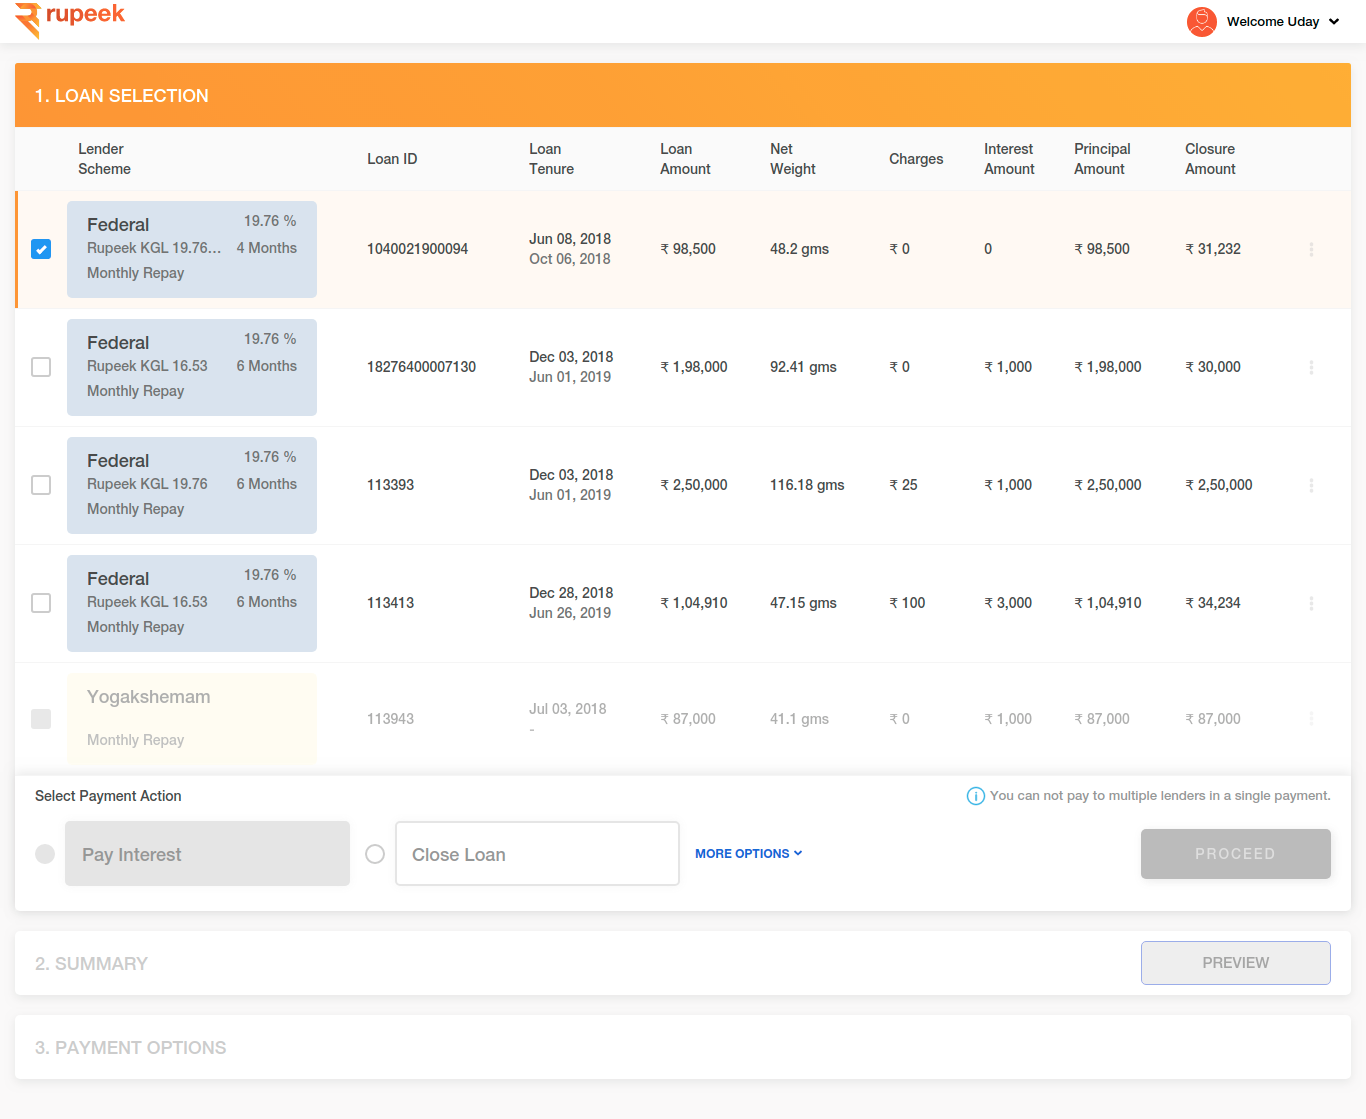Click the Rupeek logo

(x=70, y=19)
